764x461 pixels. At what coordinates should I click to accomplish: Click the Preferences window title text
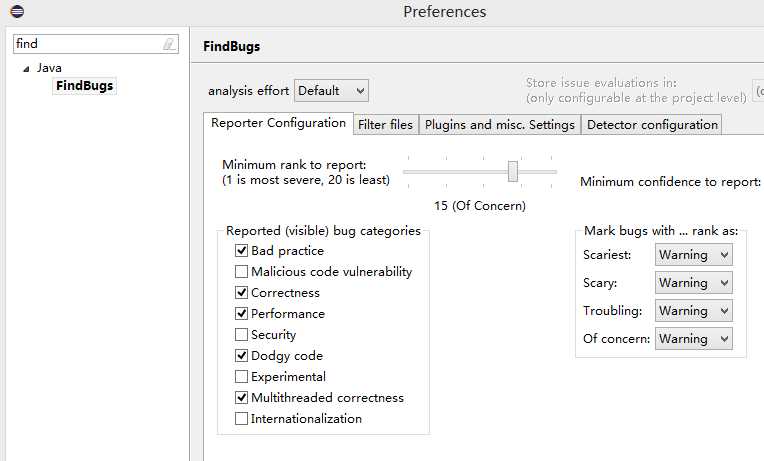444,12
